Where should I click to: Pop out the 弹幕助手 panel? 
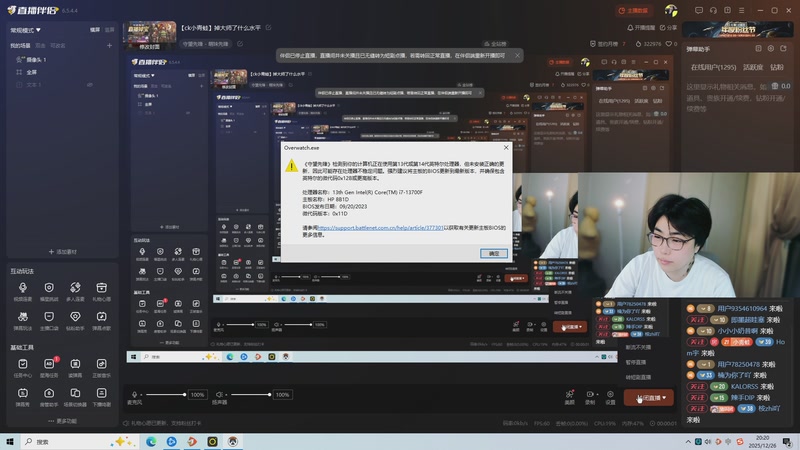point(784,48)
